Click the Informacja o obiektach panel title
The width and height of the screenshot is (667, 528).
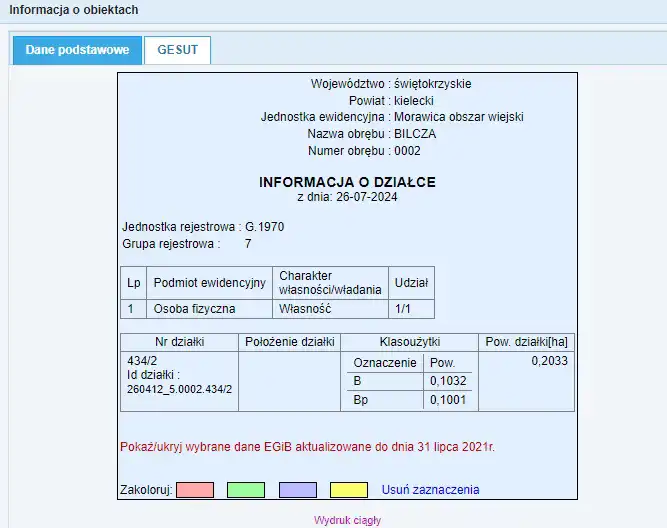point(74,10)
